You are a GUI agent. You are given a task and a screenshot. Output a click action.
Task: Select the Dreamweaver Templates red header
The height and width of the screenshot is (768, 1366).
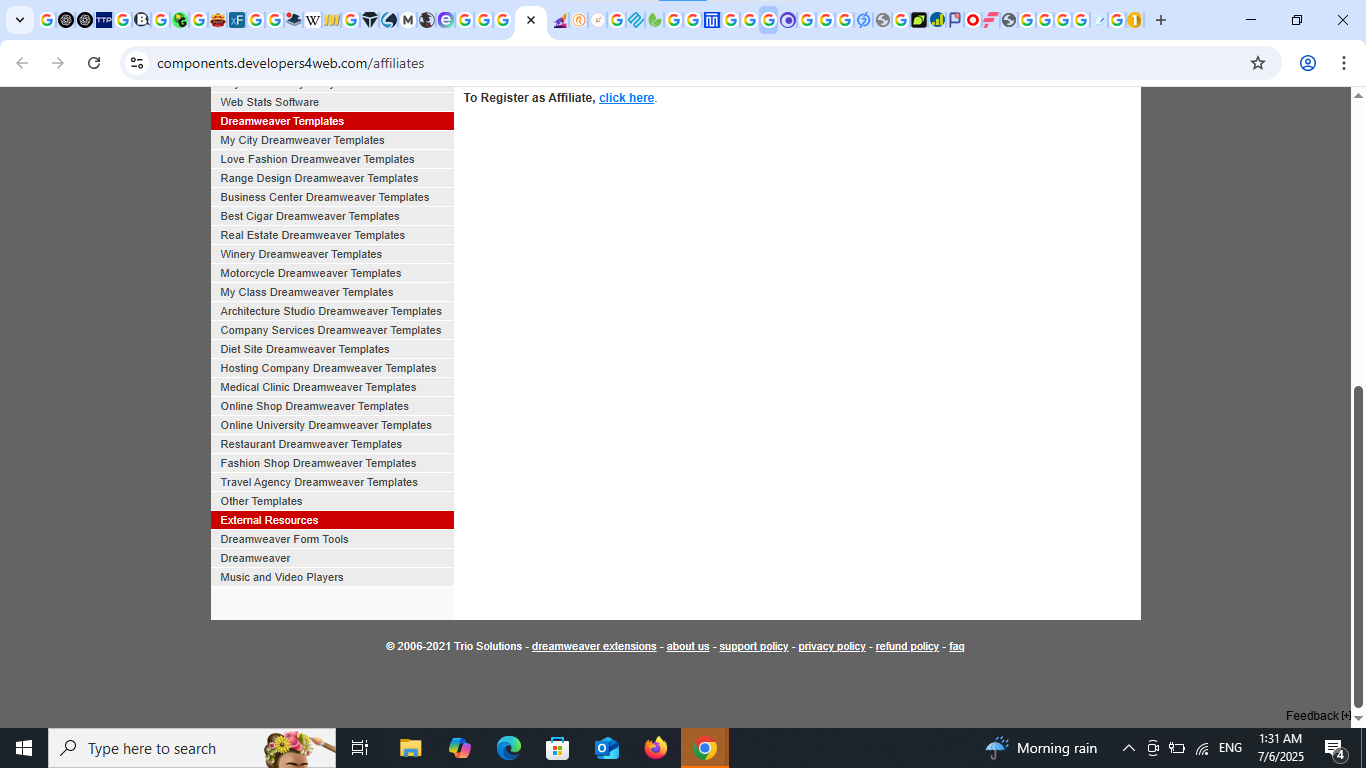click(332, 121)
